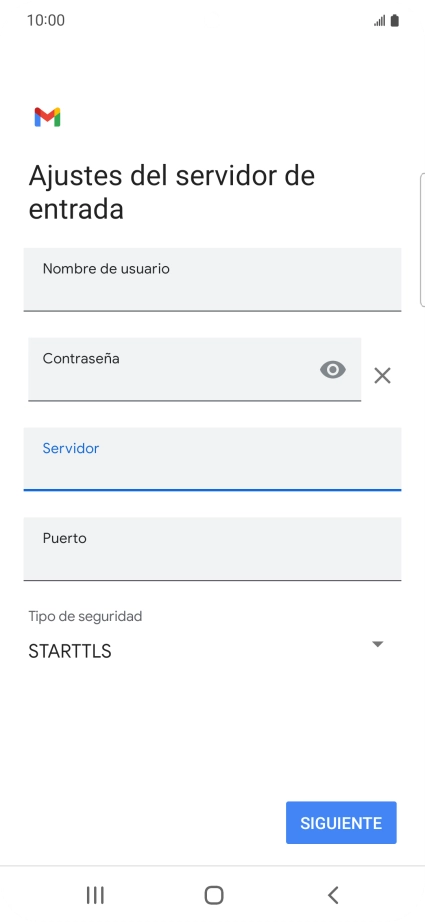The image size is (425, 922).
Task: Open the recent apps navigation icon
Action: (x=95, y=895)
